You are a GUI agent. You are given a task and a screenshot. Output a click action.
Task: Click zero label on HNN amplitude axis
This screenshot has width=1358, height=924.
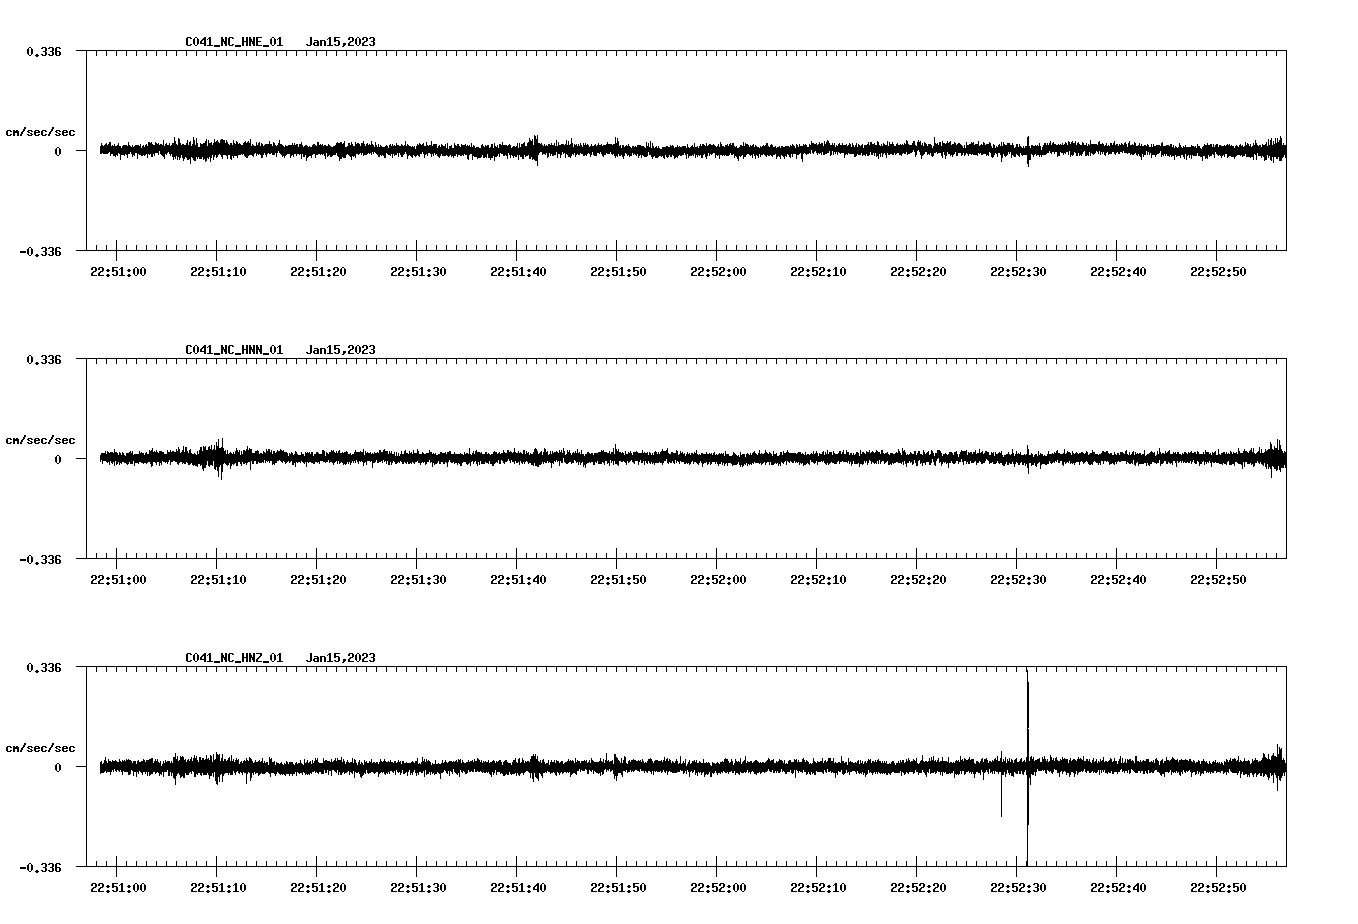coord(58,459)
